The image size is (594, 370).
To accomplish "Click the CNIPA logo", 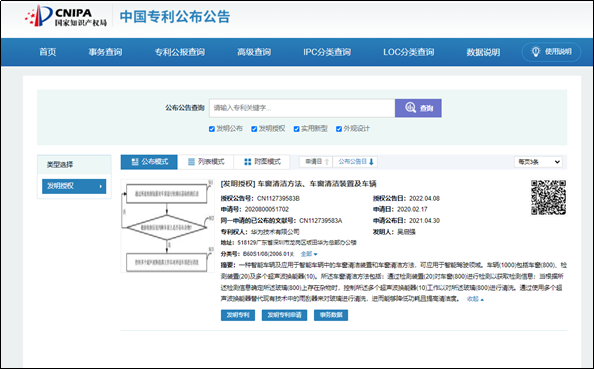I will 66,17.
